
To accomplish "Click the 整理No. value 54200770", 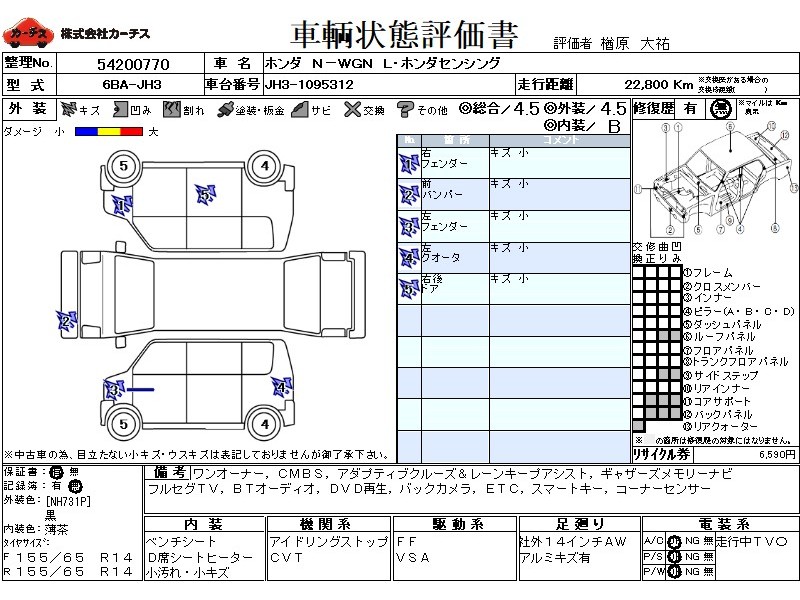I will point(133,64).
